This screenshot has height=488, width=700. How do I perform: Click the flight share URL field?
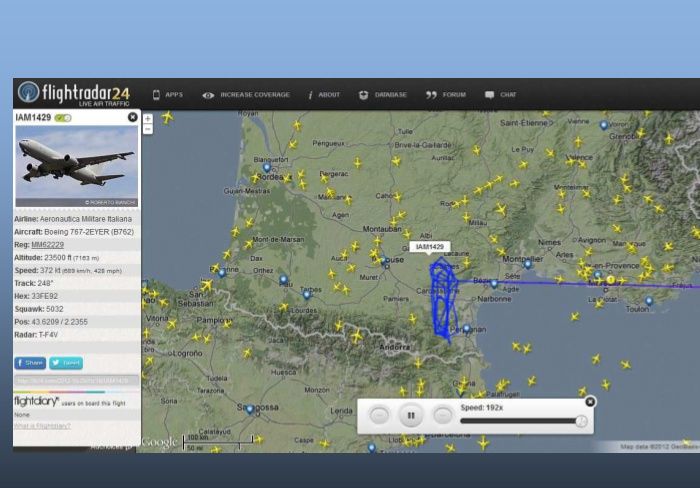click(x=77, y=380)
